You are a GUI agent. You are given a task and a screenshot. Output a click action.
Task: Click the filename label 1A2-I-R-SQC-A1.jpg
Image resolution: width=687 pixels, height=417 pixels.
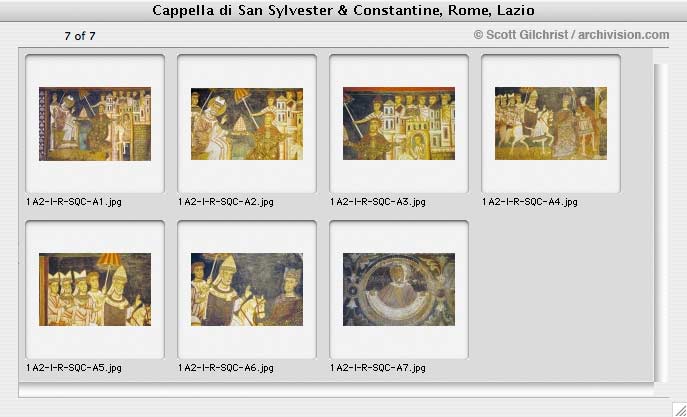click(x=74, y=202)
